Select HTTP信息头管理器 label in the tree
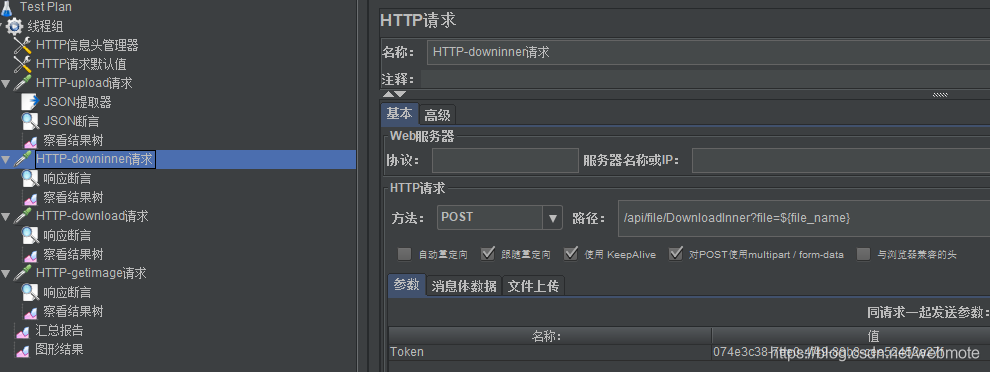 click(x=87, y=45)
